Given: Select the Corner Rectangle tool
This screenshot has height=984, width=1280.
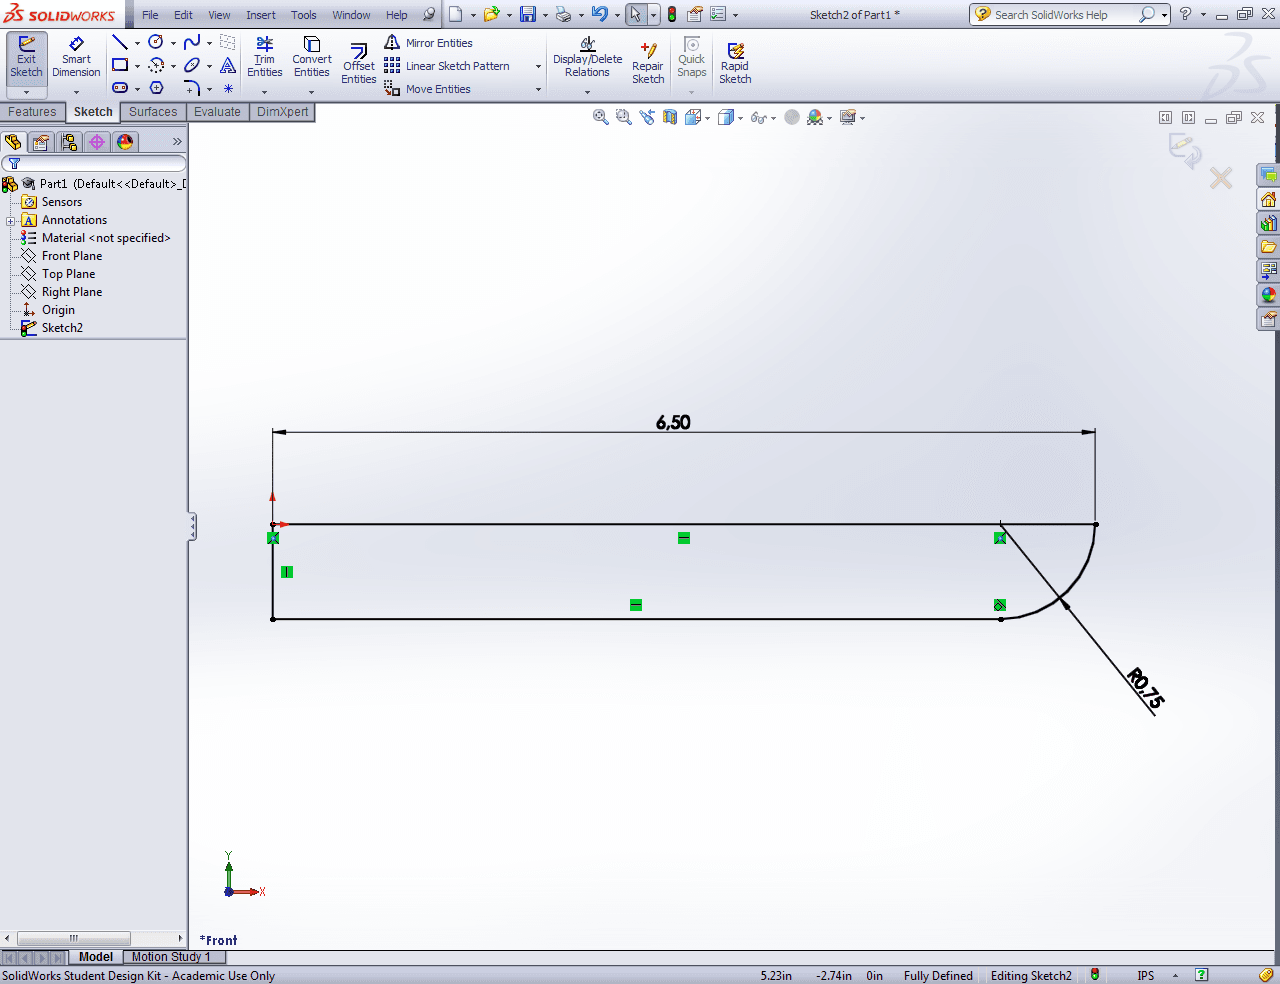Looking at the screenshot, I should click(x=120, y=65).
